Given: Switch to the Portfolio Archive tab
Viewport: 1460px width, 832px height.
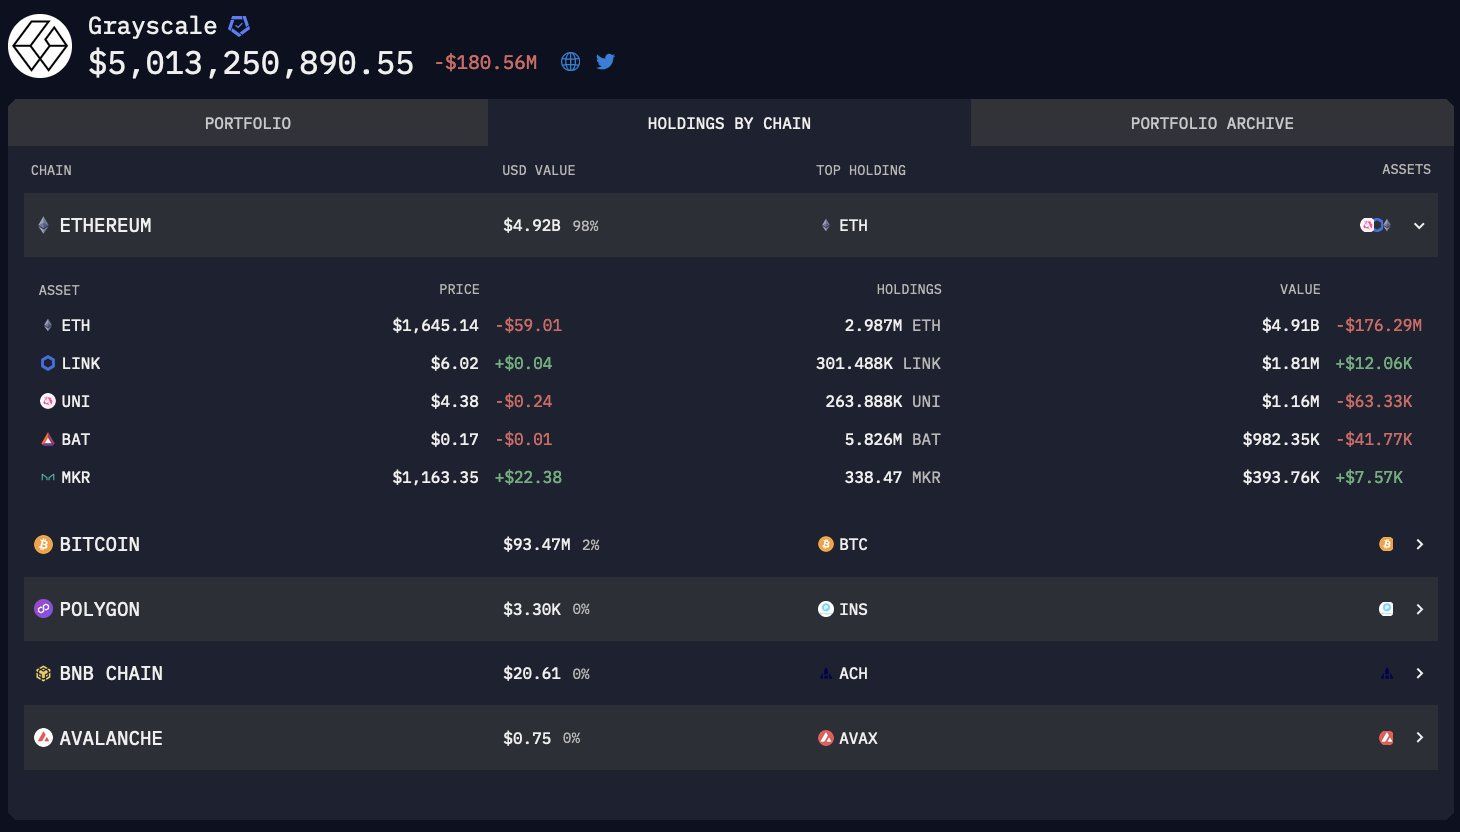Looking at the screenshot, I should coord(1212,123).
